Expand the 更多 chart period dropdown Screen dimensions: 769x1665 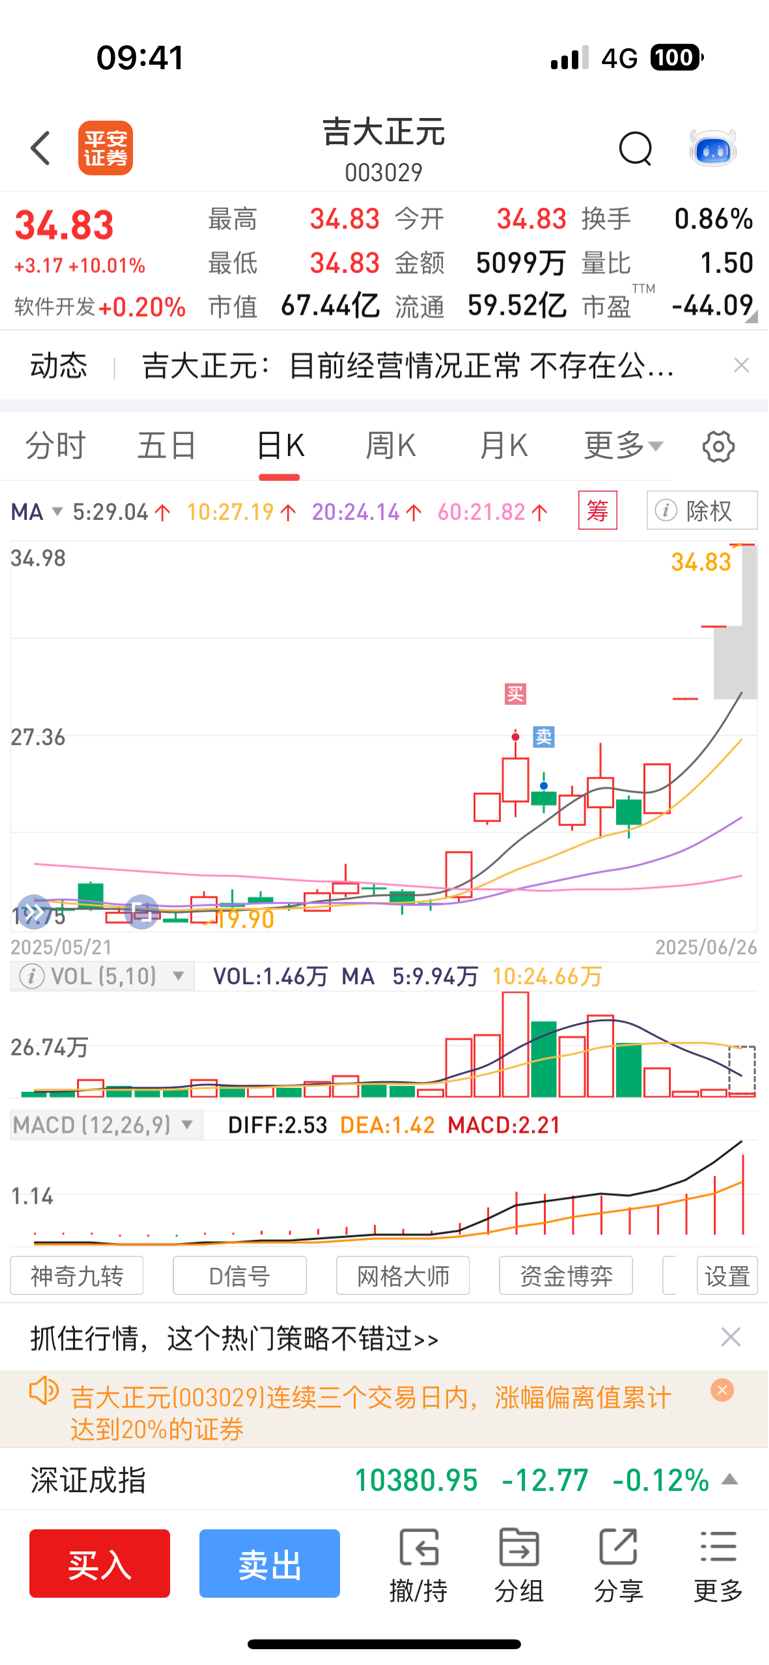623,446
